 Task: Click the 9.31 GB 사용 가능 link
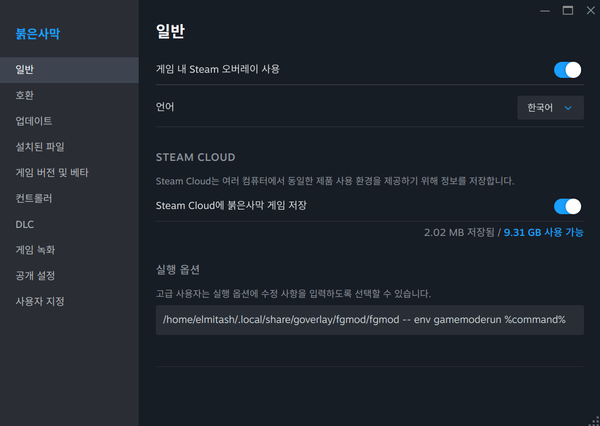(x=543, y=232)
